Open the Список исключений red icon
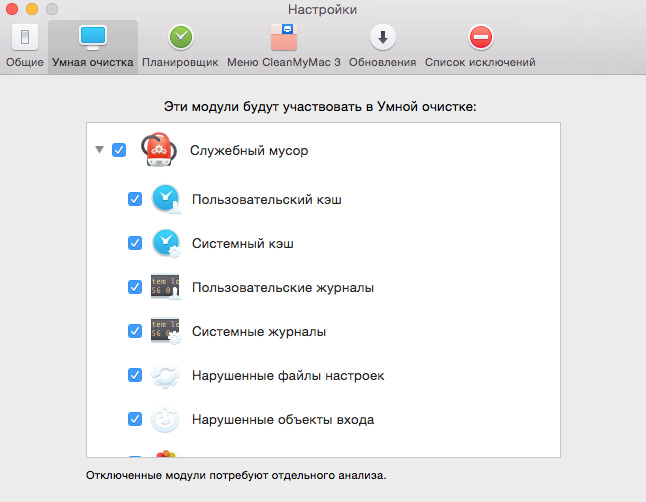Viewport: 646px width, 502px height. (481, 37)
